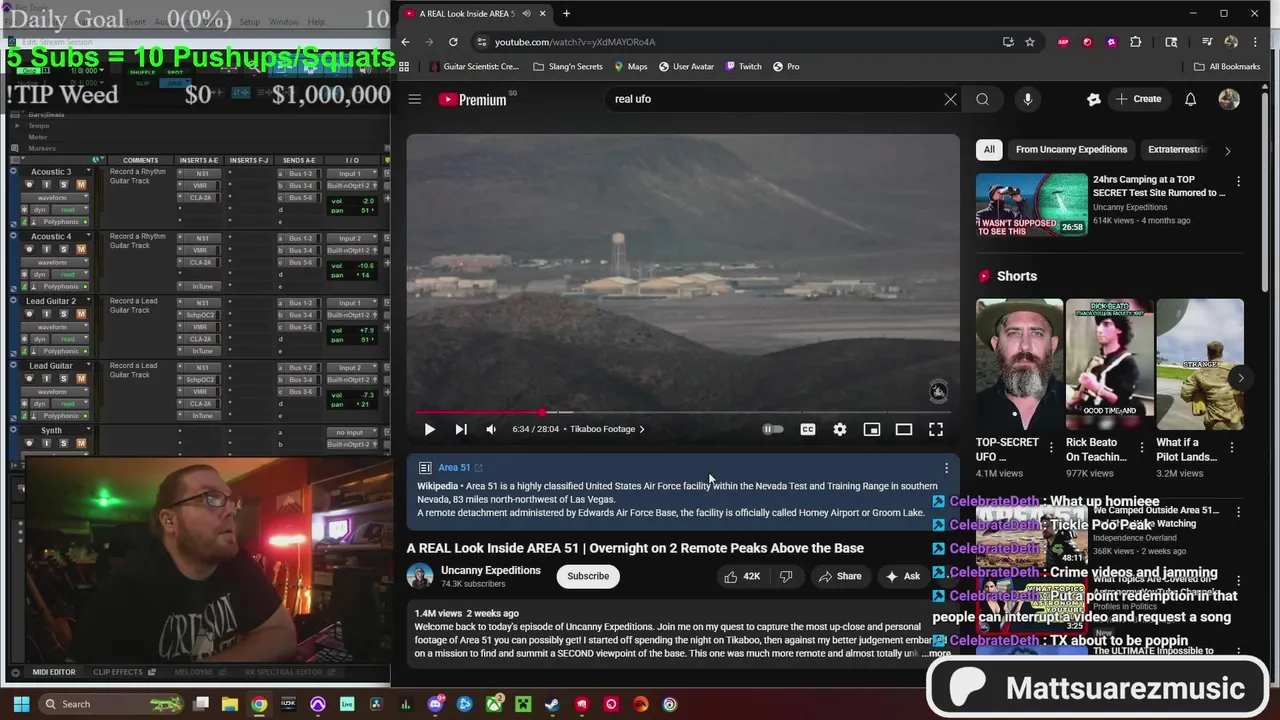Show next Shorts with arrow
Screen dimensions: 1280x720
(x=1240, y=378)
